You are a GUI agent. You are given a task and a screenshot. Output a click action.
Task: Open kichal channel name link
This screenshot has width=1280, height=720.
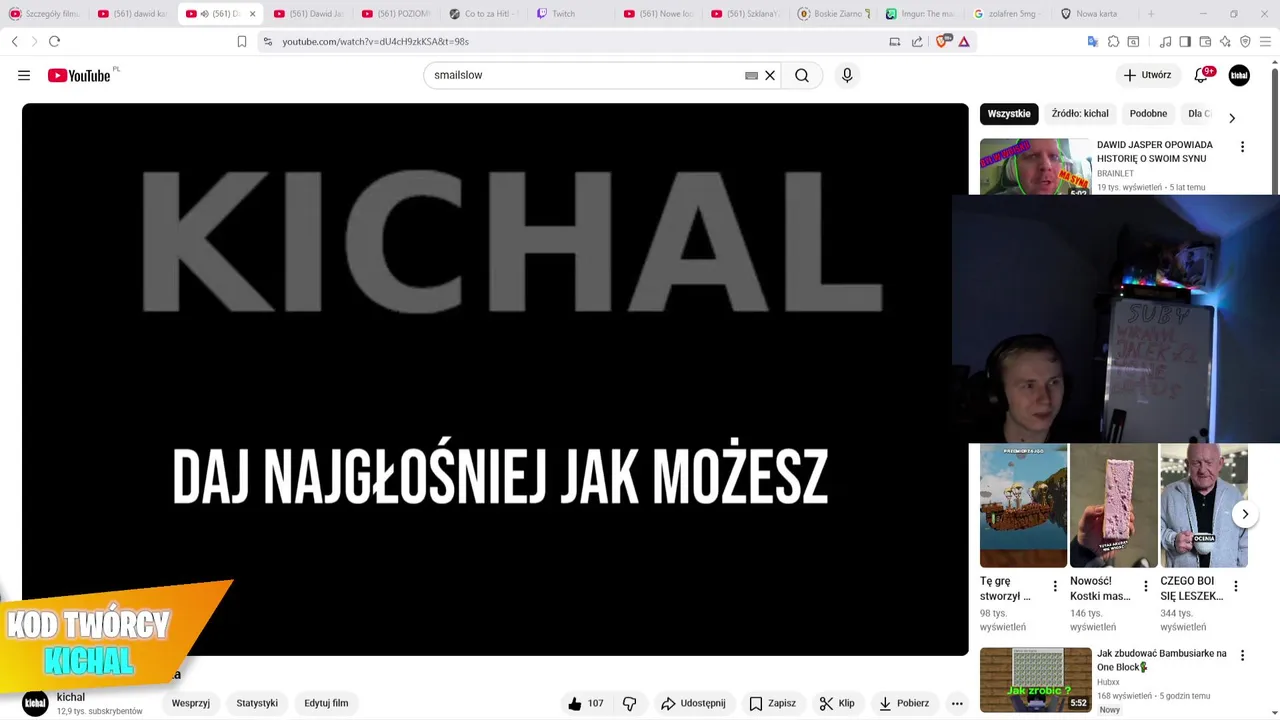point(71,697)
